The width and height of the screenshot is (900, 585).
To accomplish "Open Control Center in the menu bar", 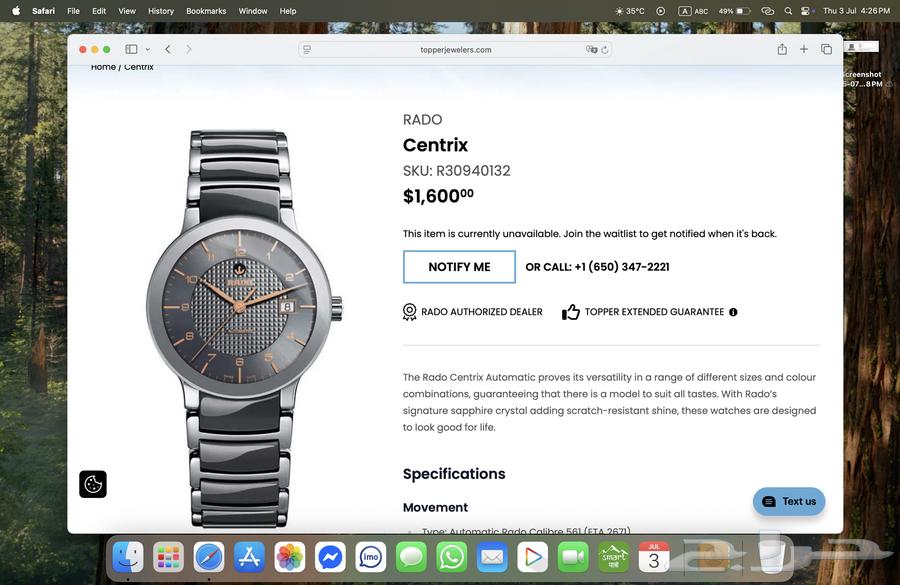I will (x=806, y=11).
